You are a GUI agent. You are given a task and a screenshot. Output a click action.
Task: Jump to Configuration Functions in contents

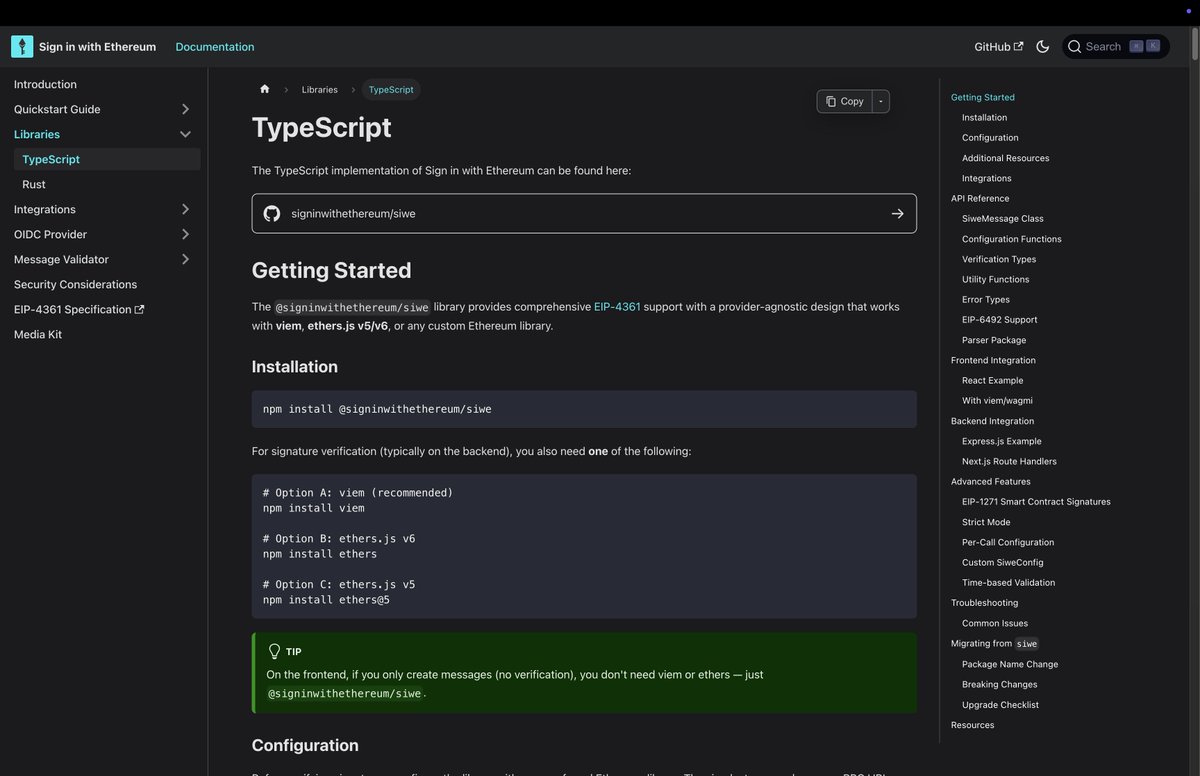1012,239
